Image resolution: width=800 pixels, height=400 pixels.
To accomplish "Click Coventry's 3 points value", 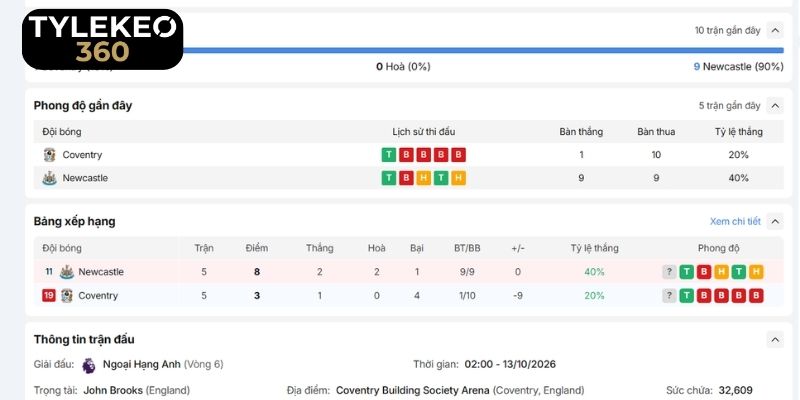I will (257, 295).
